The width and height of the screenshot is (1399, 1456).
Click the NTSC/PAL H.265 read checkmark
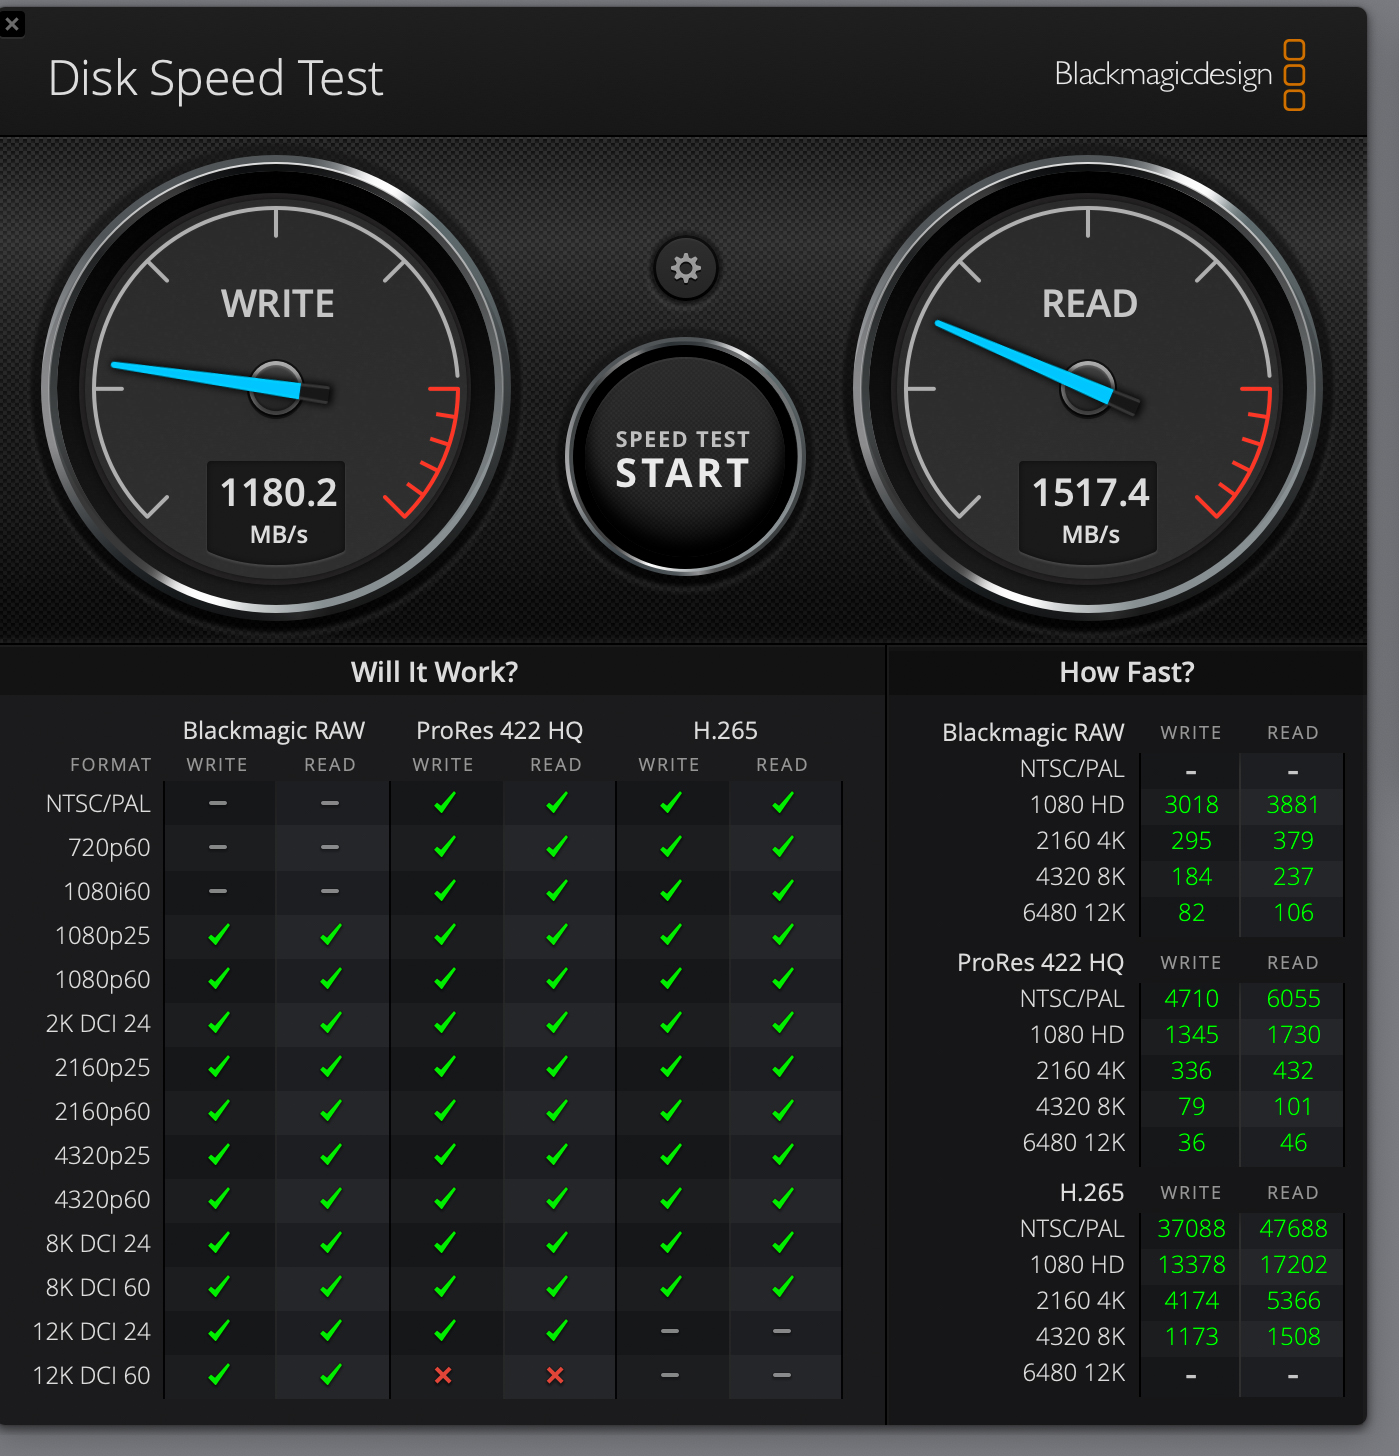tap(782, 803)
